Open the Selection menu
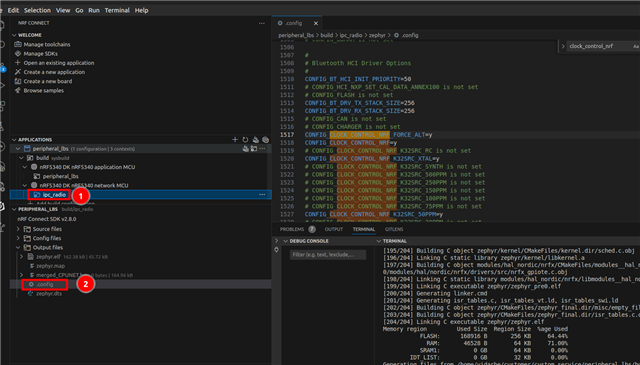Image resolution: width=640 pixels, height=365 pixels. tap(37, 10)
